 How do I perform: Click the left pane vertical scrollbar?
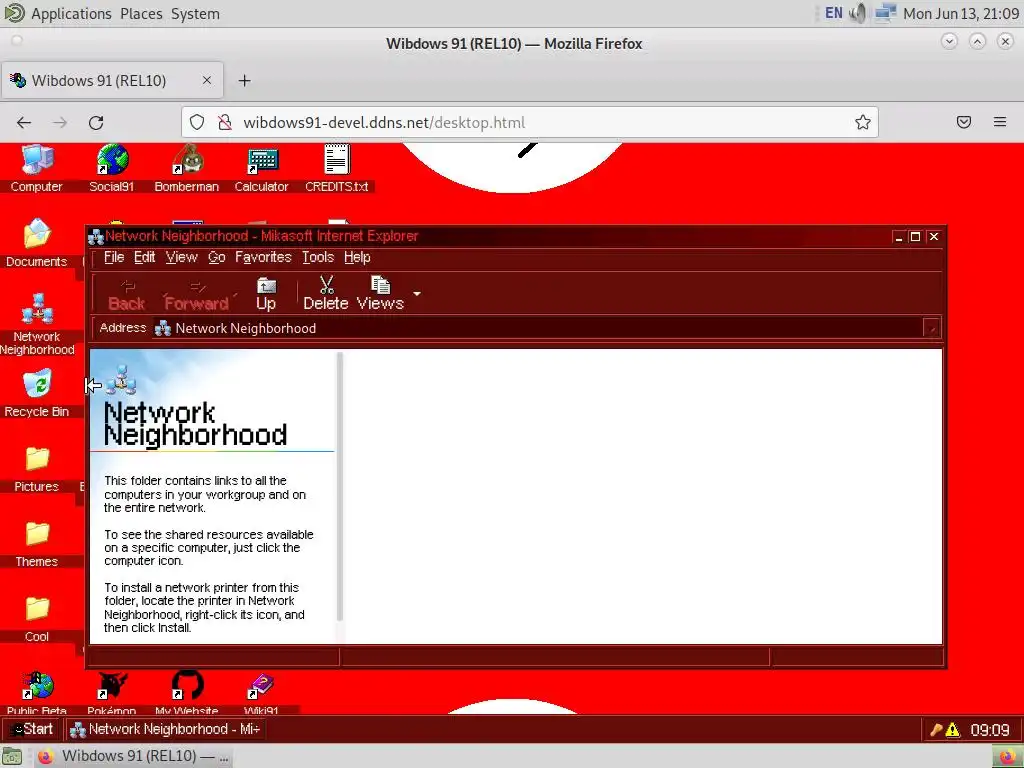(340, 487)
